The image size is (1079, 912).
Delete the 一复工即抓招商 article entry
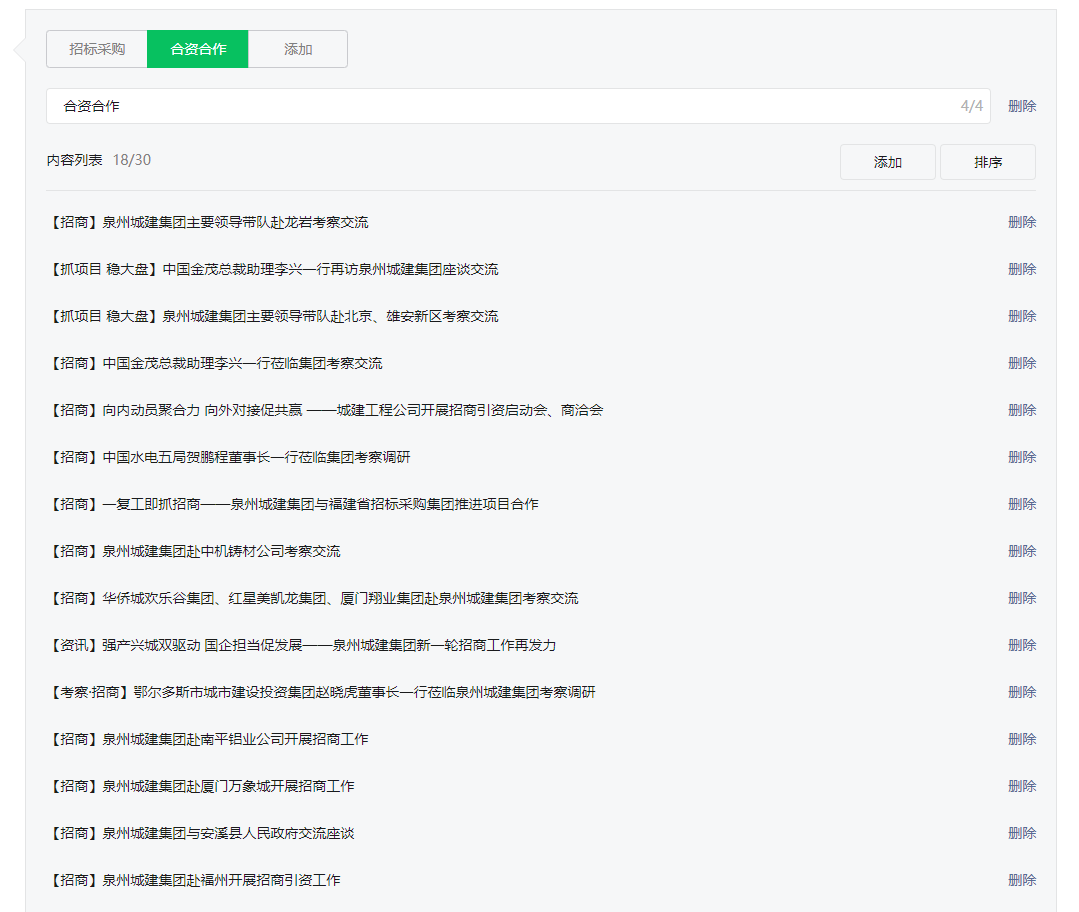point(1021,504)
